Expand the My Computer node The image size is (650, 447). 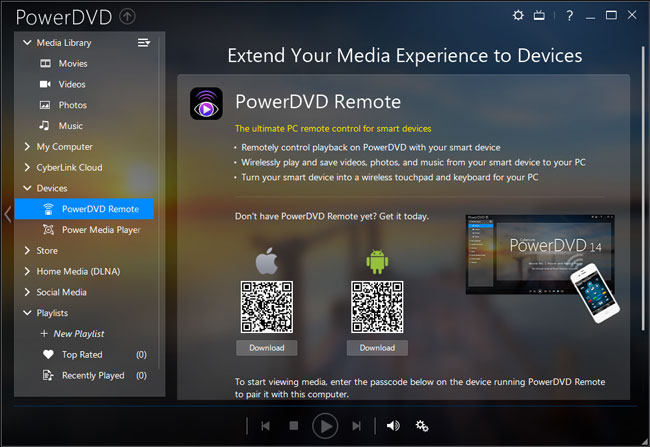coord(27,146)
